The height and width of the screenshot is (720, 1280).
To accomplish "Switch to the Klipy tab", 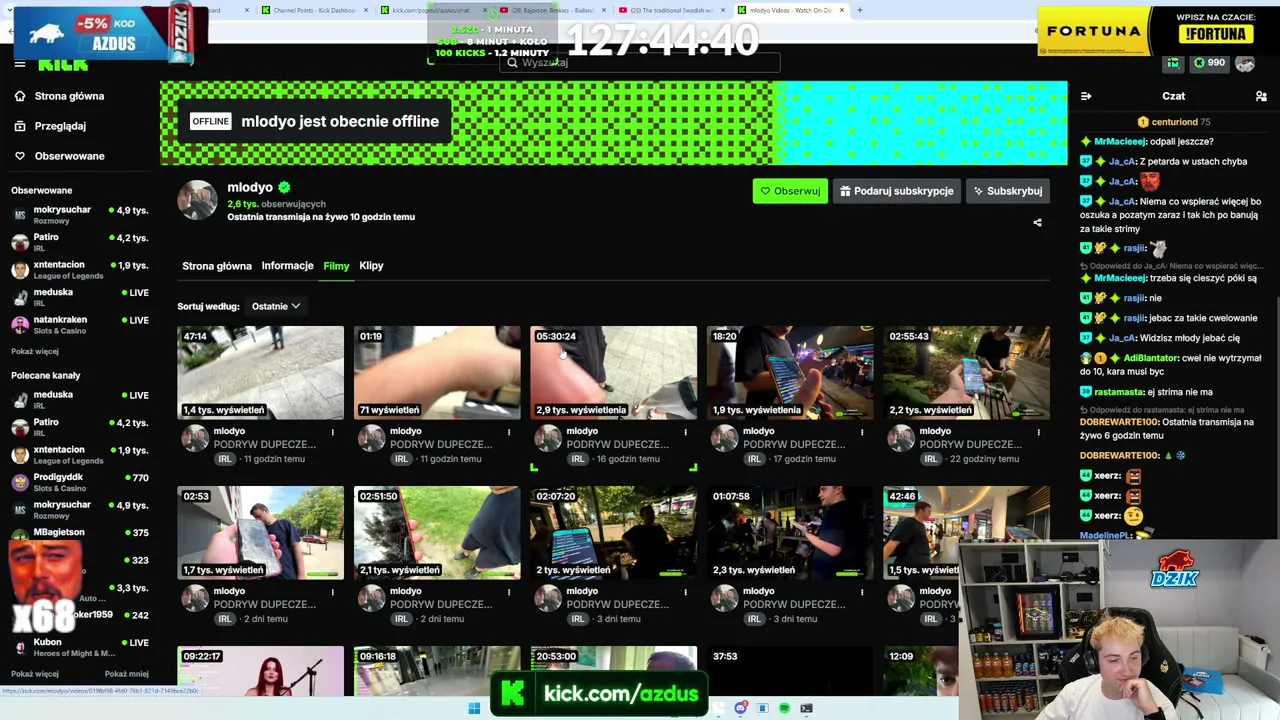I will pos(371,266).
